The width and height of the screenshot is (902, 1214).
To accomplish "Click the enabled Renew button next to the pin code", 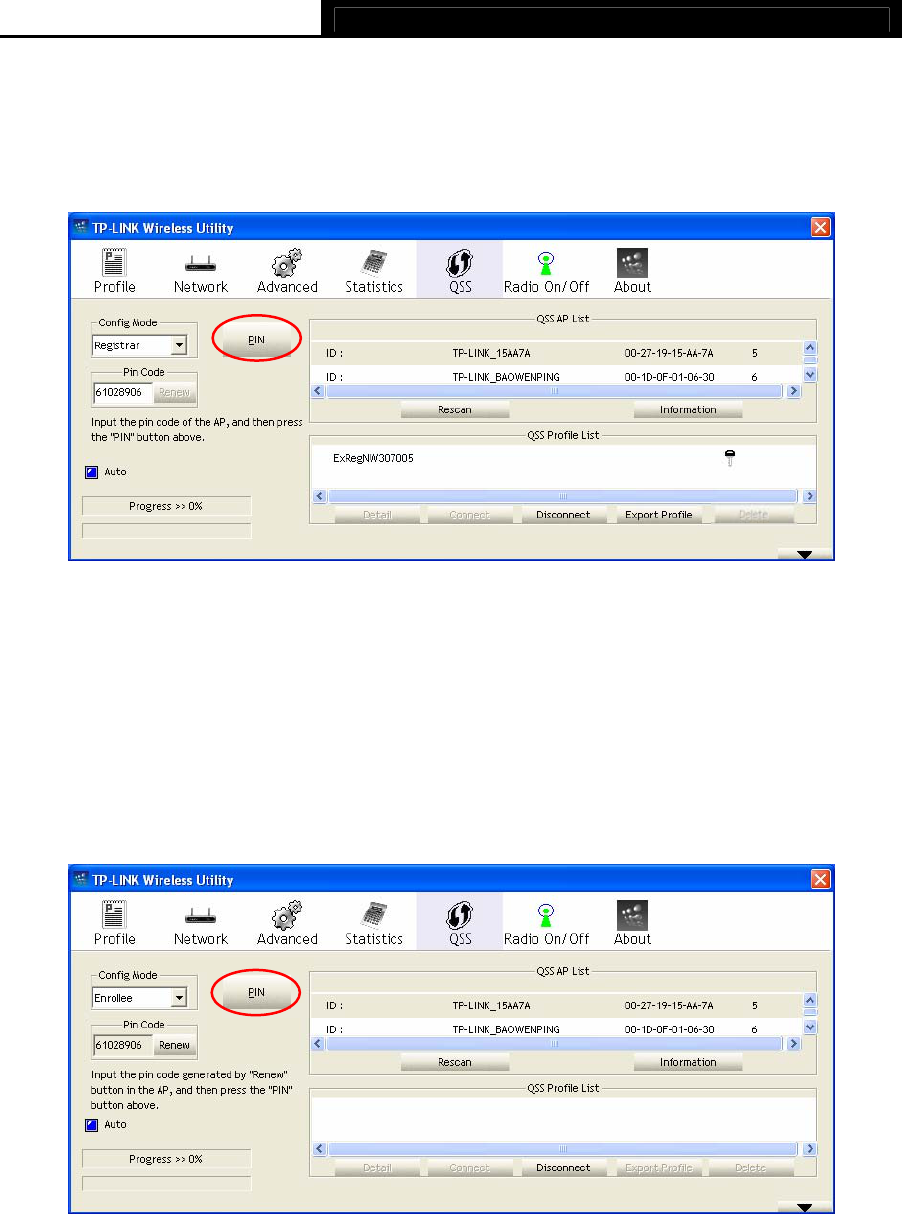I will pyautogui.click(x=174, y=1045).
